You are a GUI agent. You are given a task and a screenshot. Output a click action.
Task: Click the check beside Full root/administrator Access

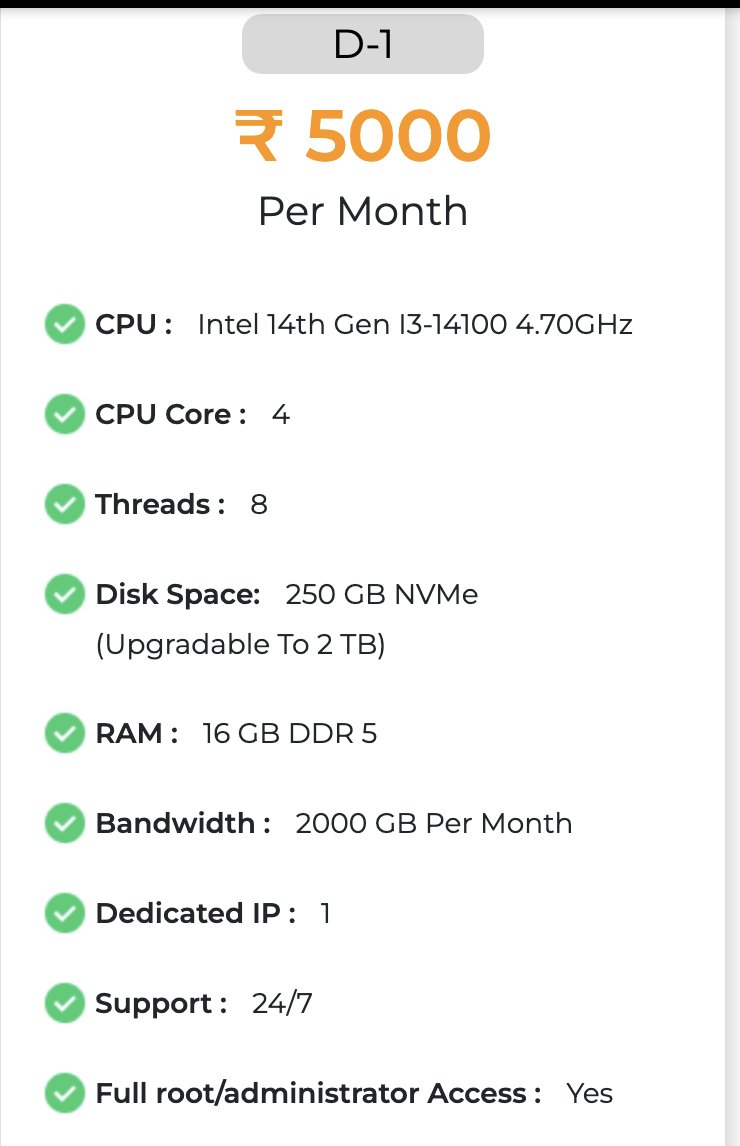coord(65,1094)
